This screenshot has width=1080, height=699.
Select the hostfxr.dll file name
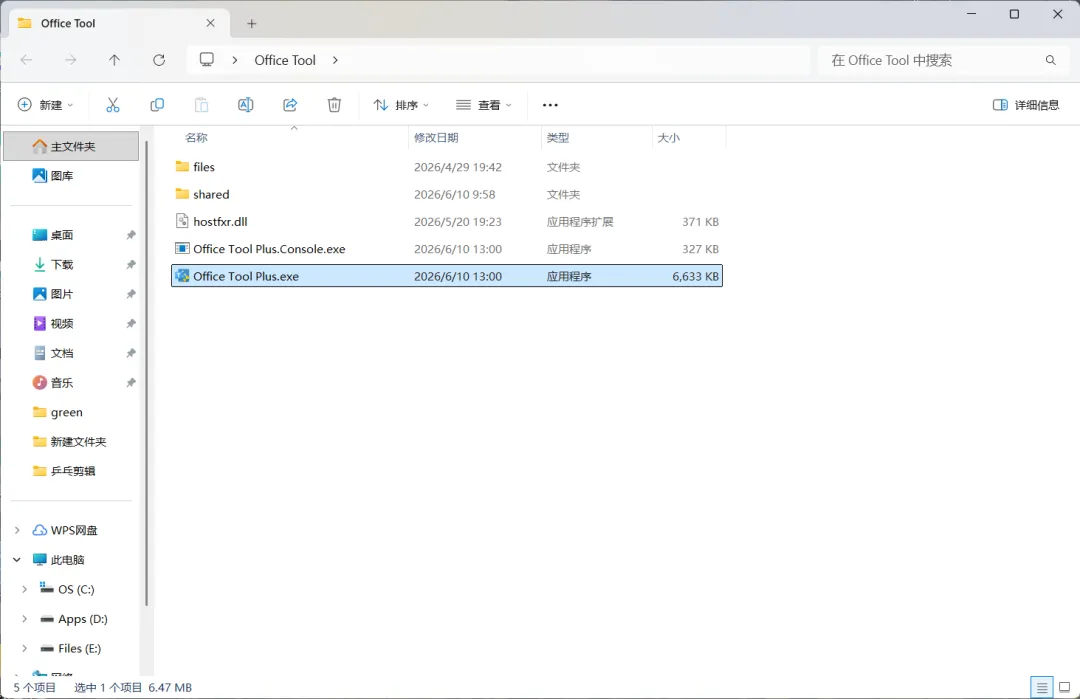tap(220, 221)
